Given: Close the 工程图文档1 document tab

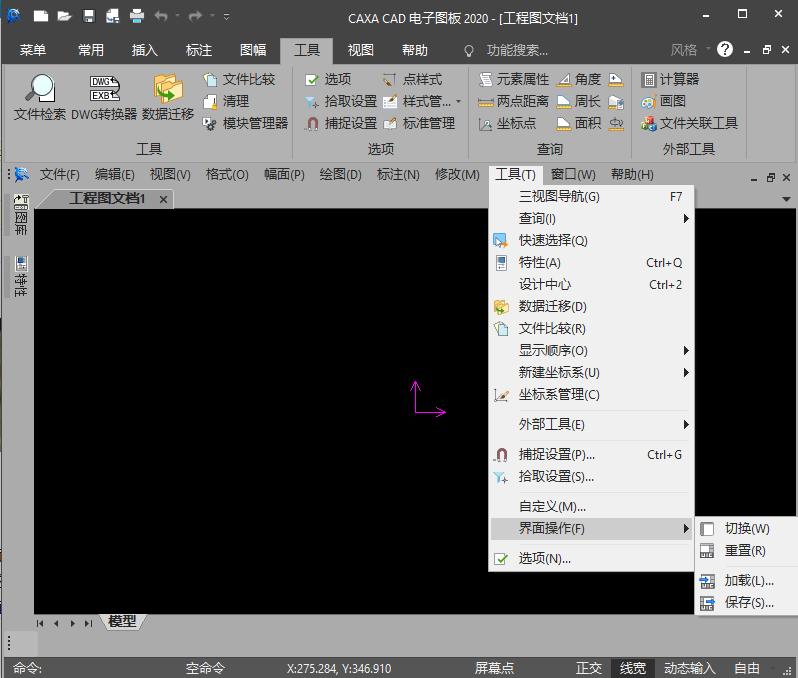Looking at the screenshot, I should coord(163,199).
